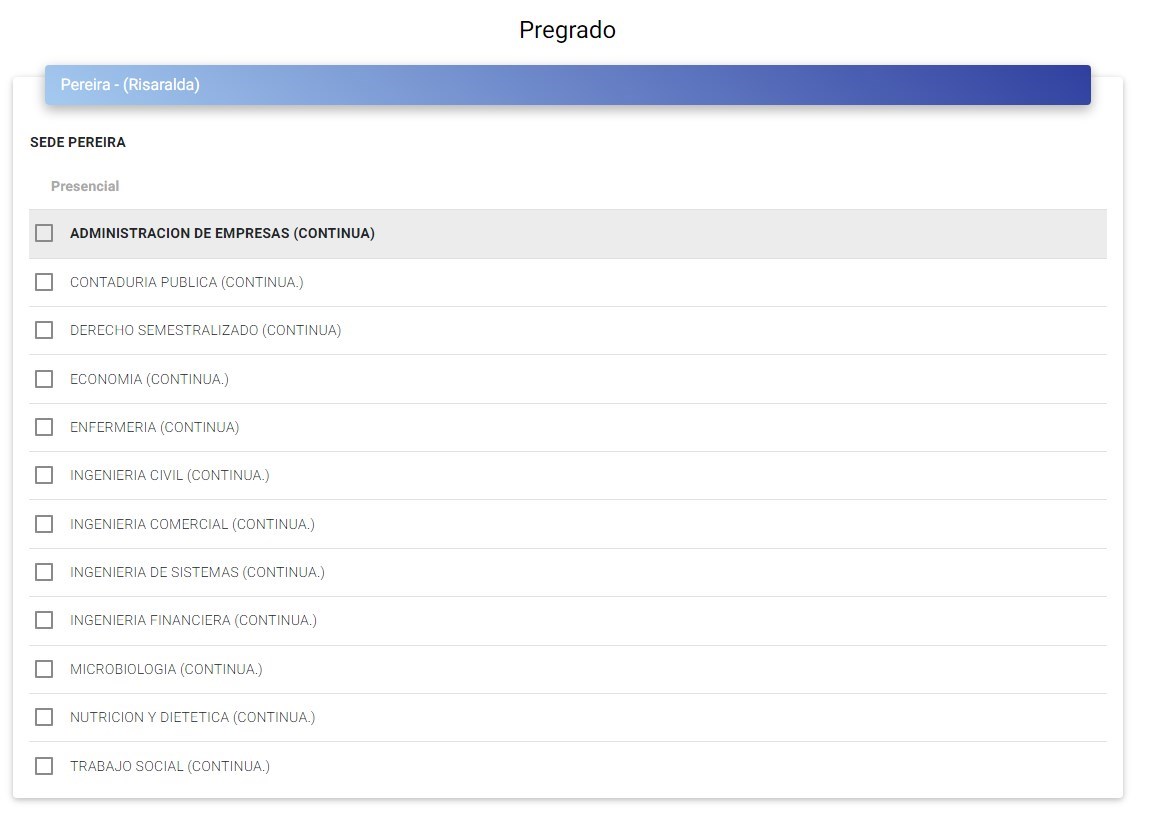The image size is (1149, 813).
Task: Click the NUTRICION Y DIETETICA (CONTINUA.) label
Action: coord(193,717)
